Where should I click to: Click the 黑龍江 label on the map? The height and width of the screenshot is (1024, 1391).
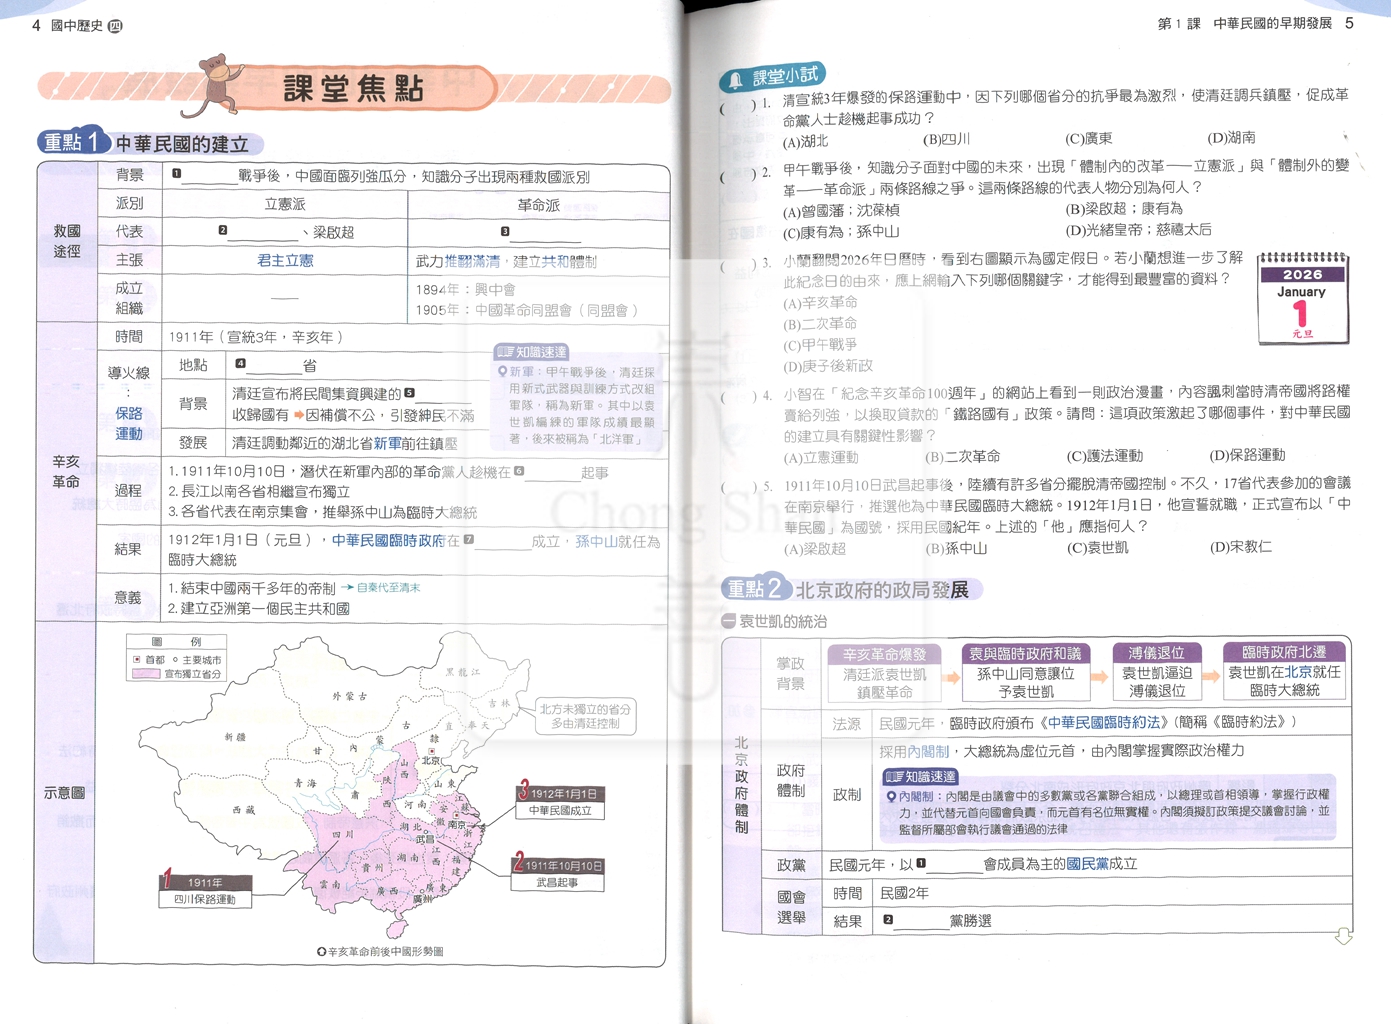coord(464,673)
